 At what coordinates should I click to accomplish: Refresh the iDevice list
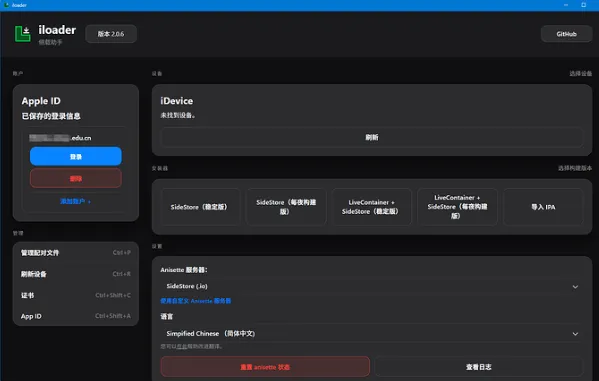[x=372, y=137]
